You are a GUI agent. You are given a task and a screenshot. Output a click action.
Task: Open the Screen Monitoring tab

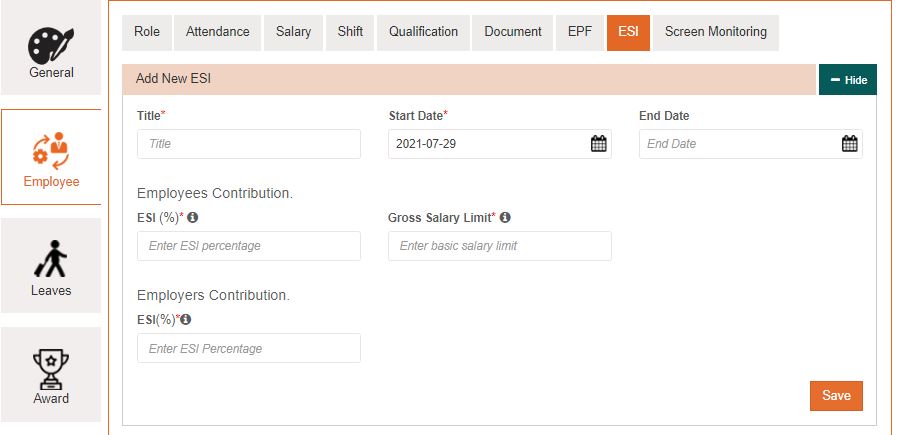(715, 32)
